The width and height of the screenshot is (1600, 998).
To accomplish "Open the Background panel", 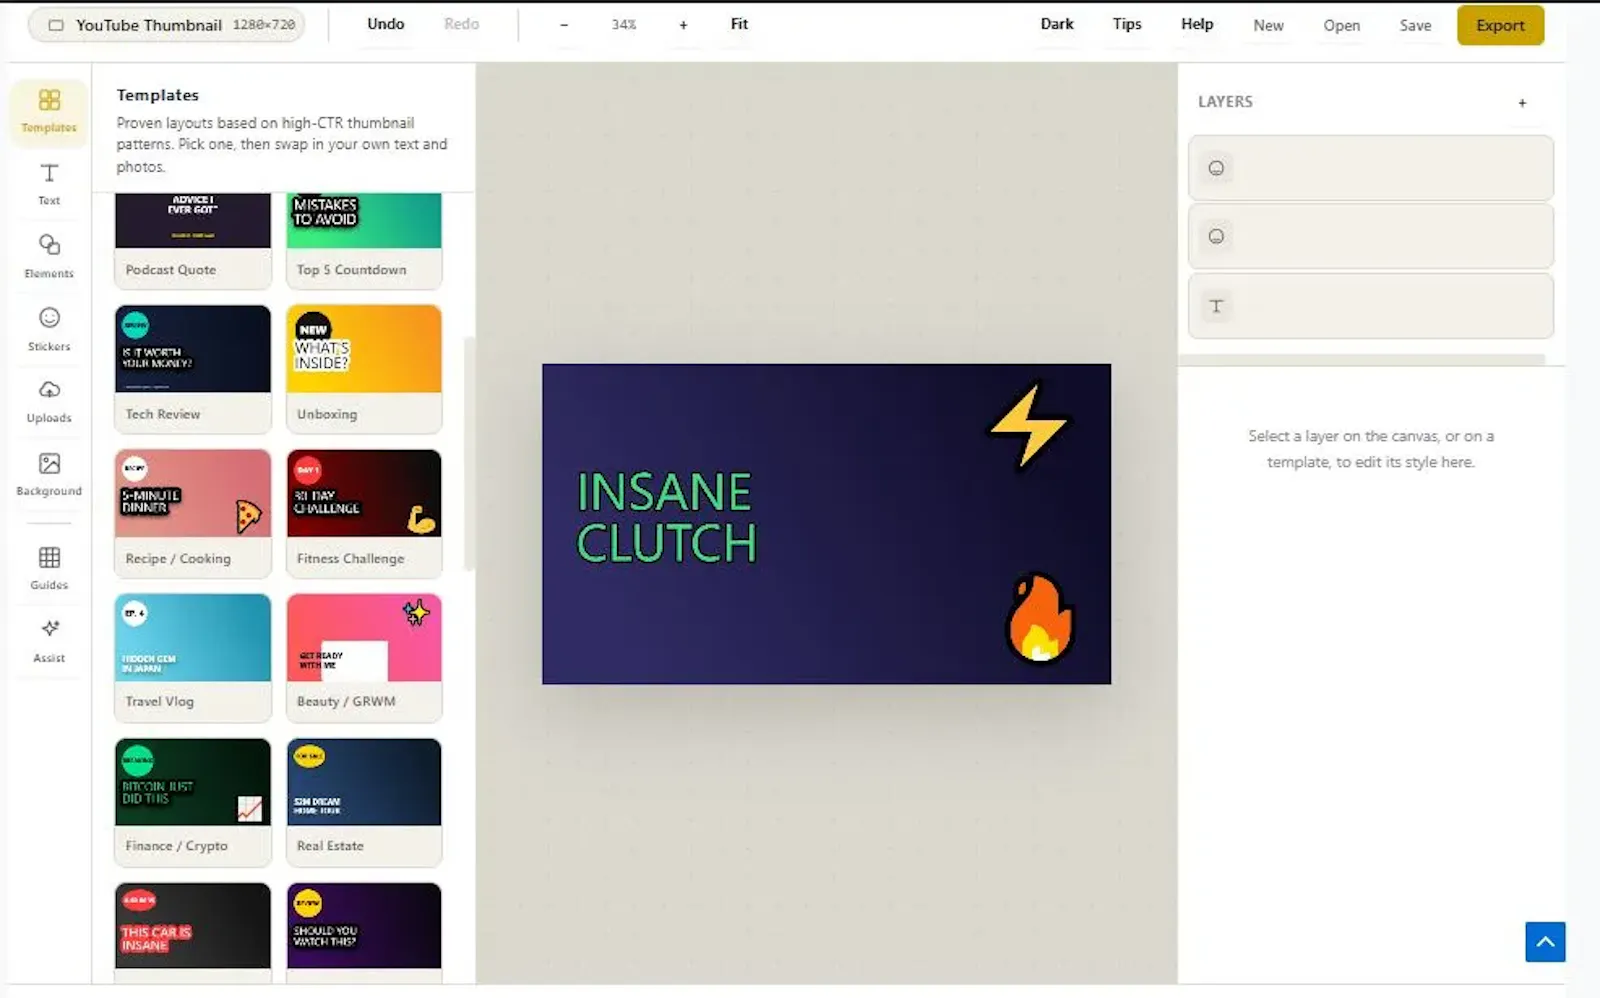I will pyautogui.click(x=49, y=474).
